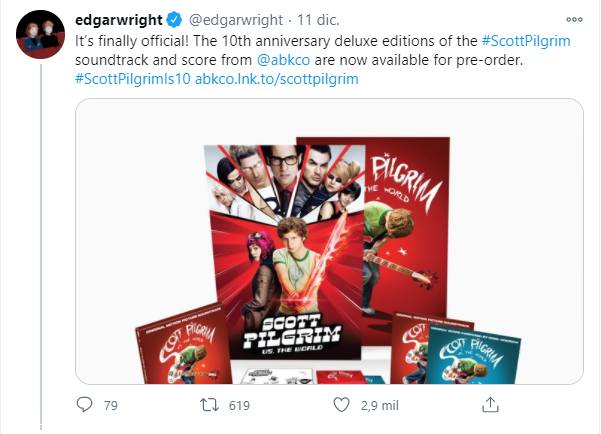Open the @edgarwright handle link
This screenshot has width=601, height=434.
tap(236, 20)
